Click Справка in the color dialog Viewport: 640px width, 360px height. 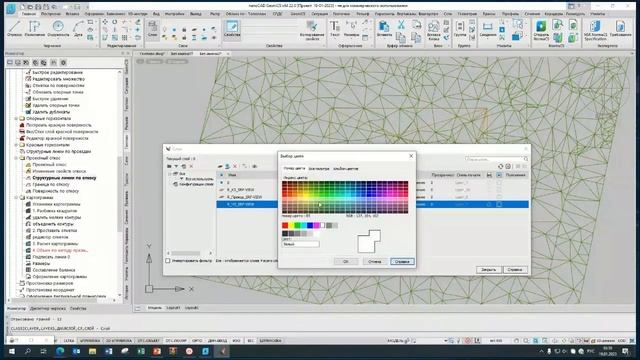[402, 262]
